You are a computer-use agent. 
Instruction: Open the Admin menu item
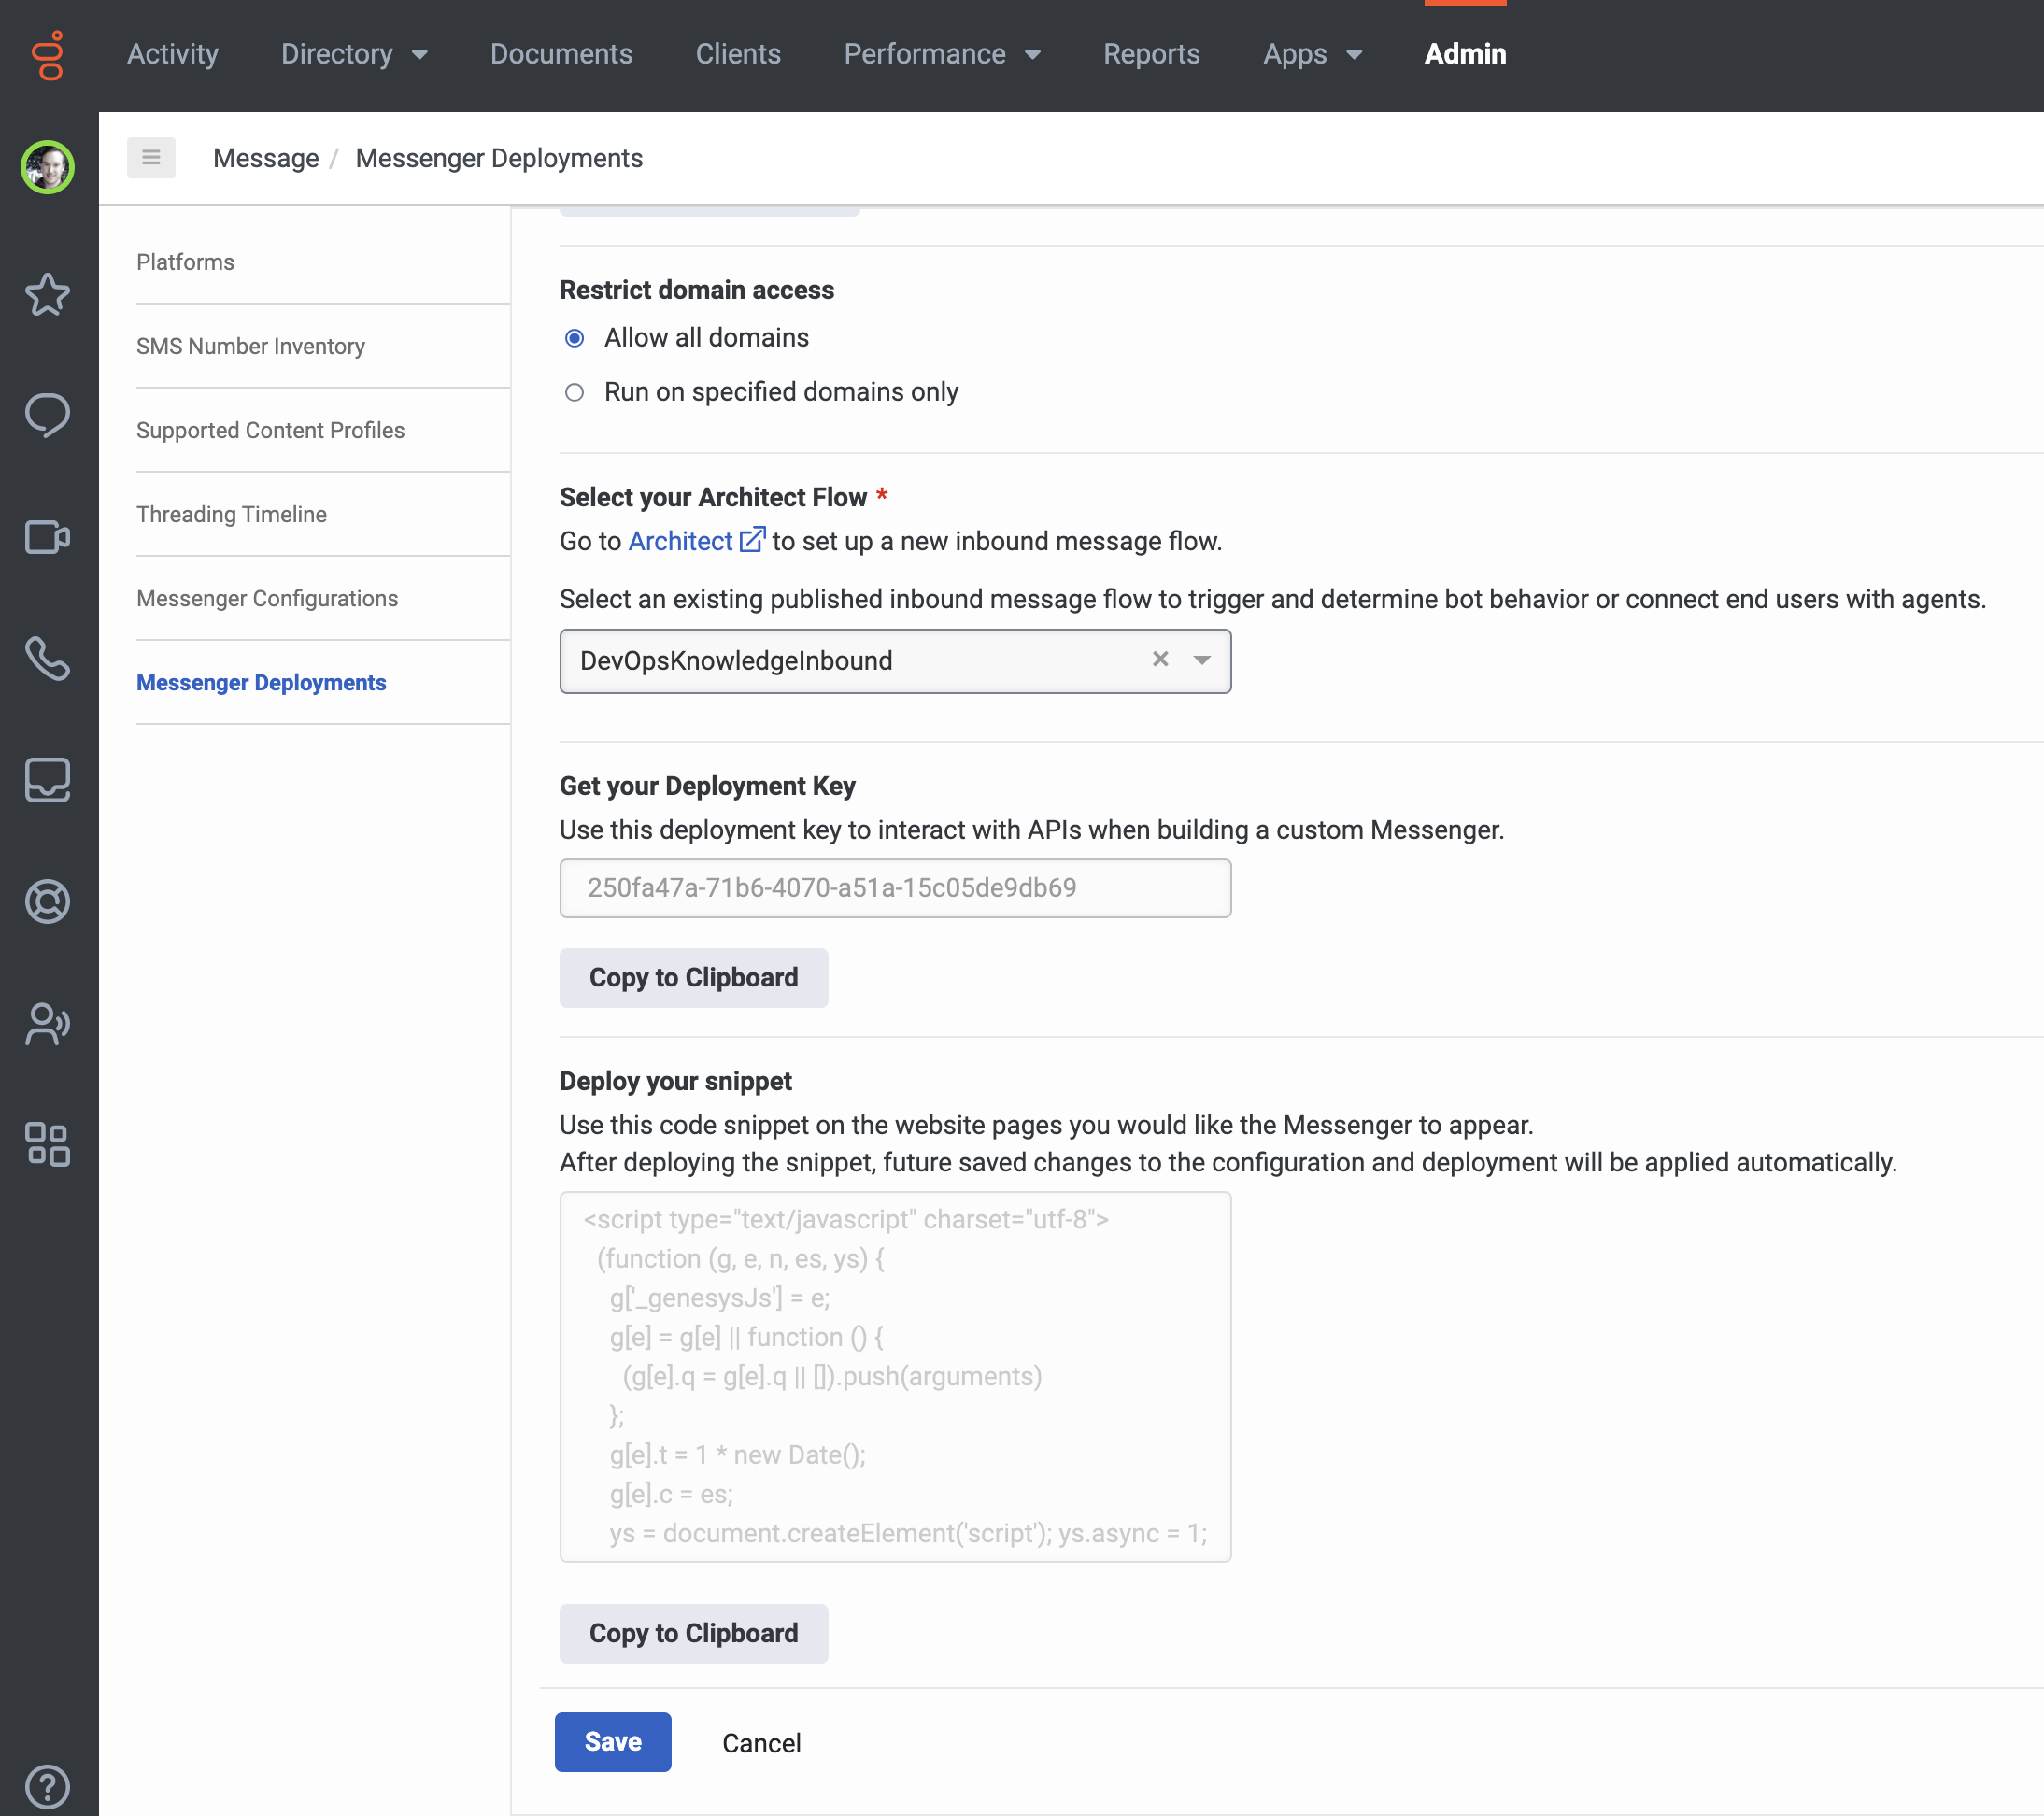tap(1464, 54)
